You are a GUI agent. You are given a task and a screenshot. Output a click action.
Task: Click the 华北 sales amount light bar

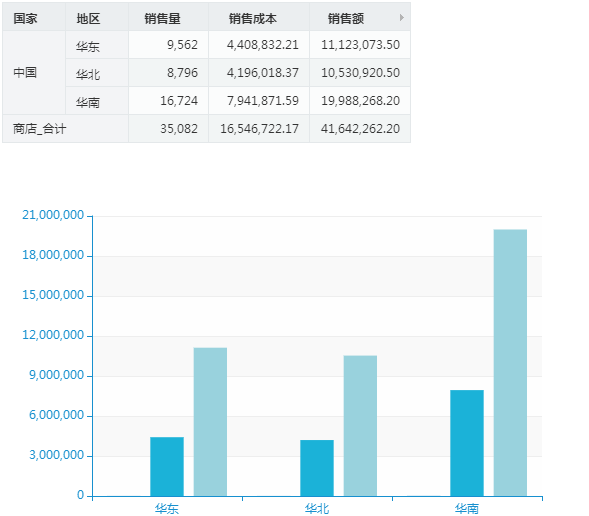(x=360, y=425)
